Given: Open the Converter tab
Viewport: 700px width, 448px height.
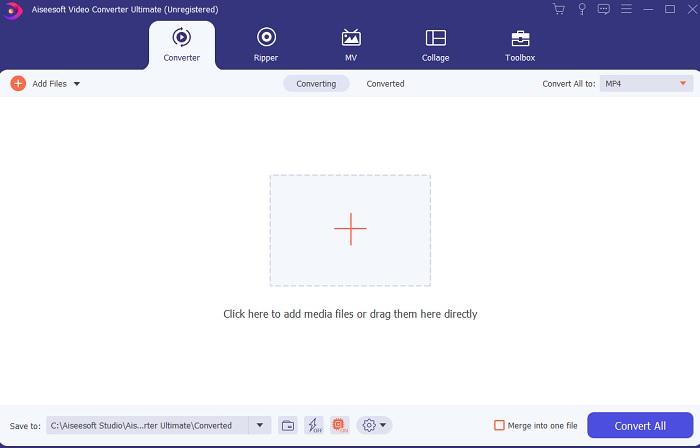Looking at the screenshot, I should click(x=182, y=45).
